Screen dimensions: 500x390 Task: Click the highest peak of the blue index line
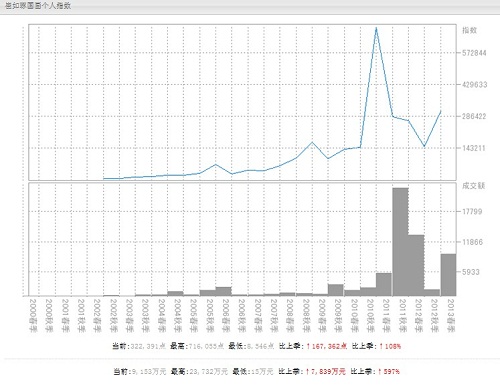(376, 28)
